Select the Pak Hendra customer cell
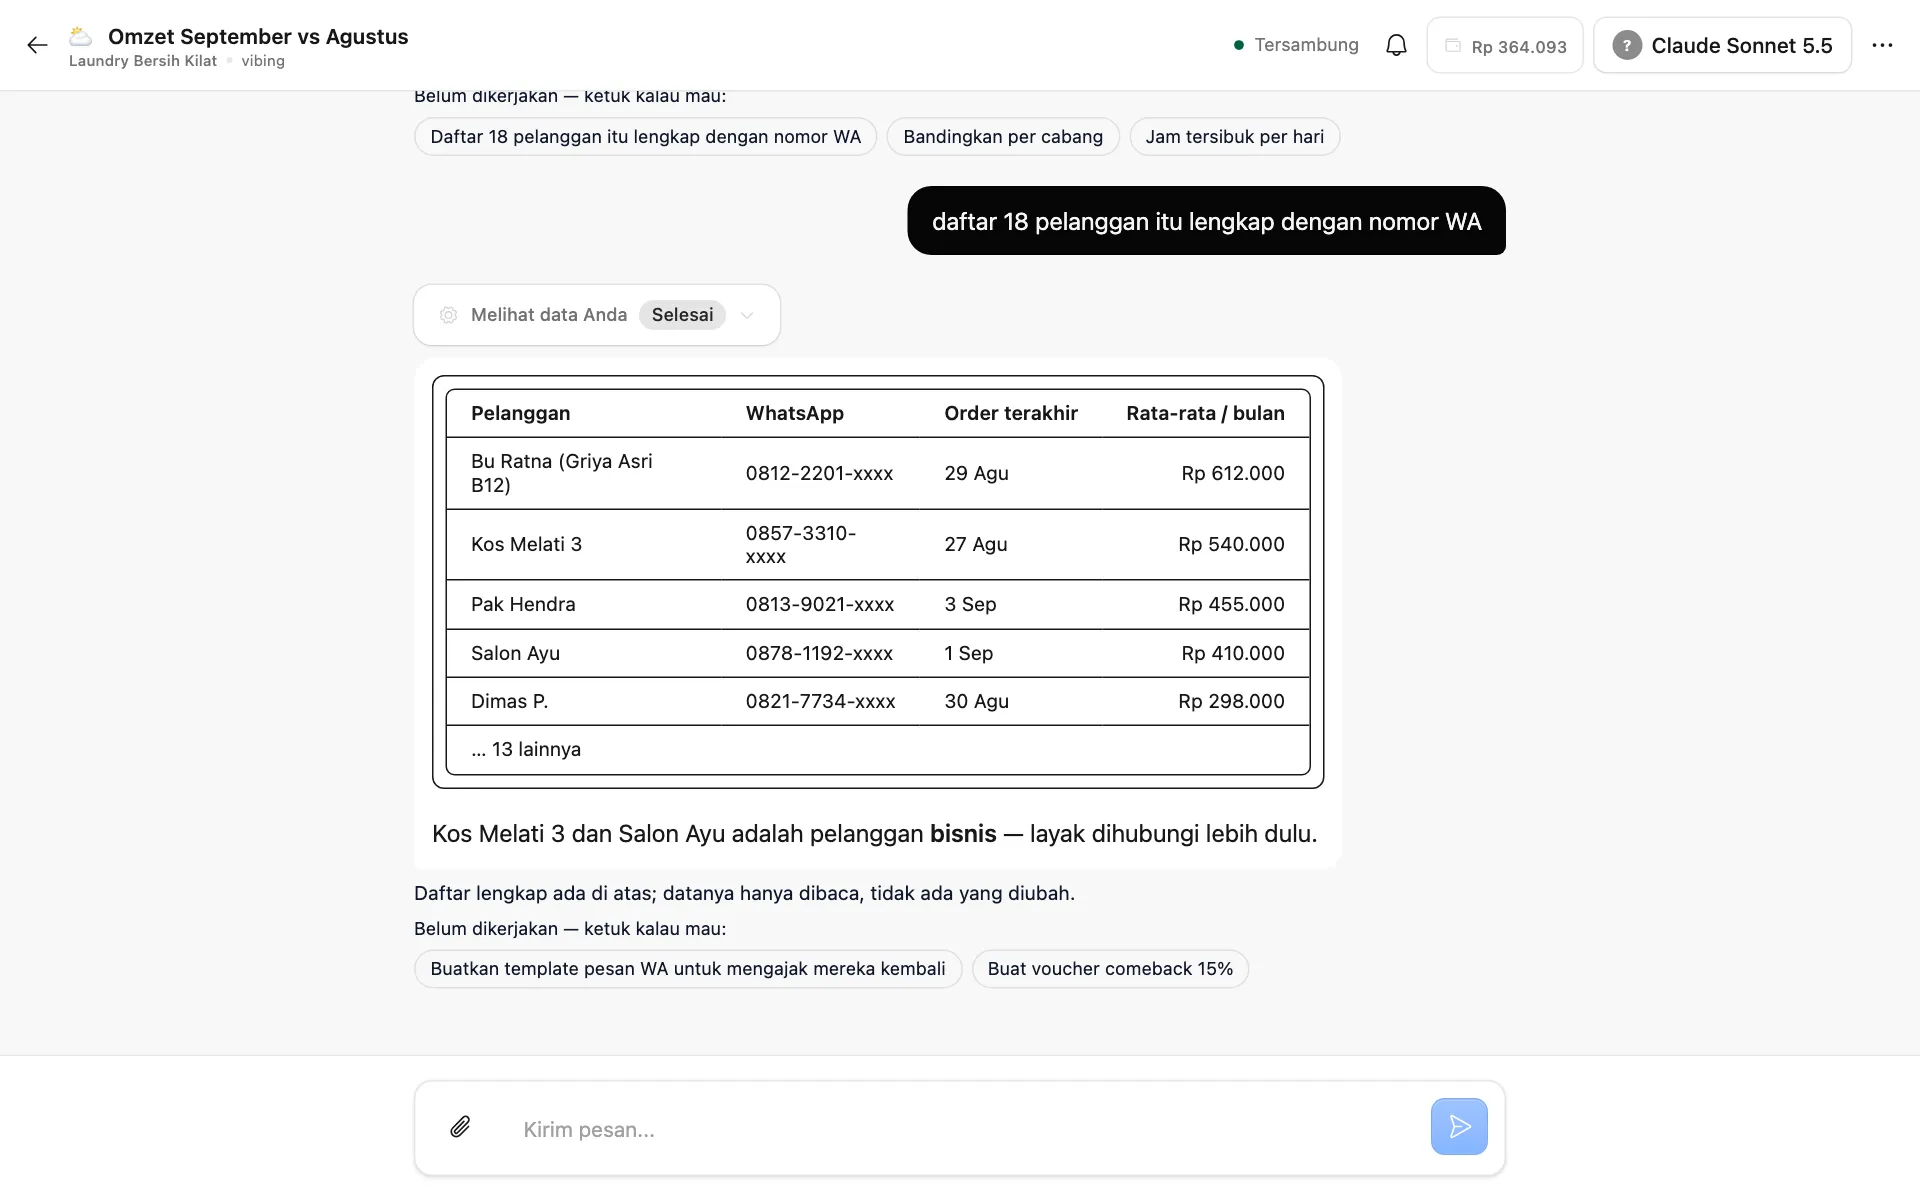The height and width of the screenshot is (1200, 1920). (x=583, y=604)
